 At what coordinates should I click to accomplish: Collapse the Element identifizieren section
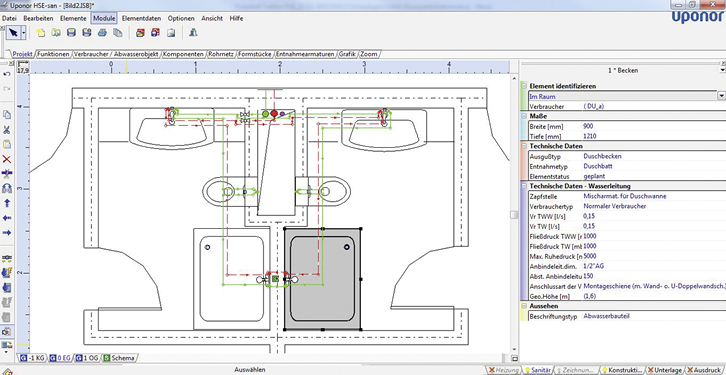524,86
